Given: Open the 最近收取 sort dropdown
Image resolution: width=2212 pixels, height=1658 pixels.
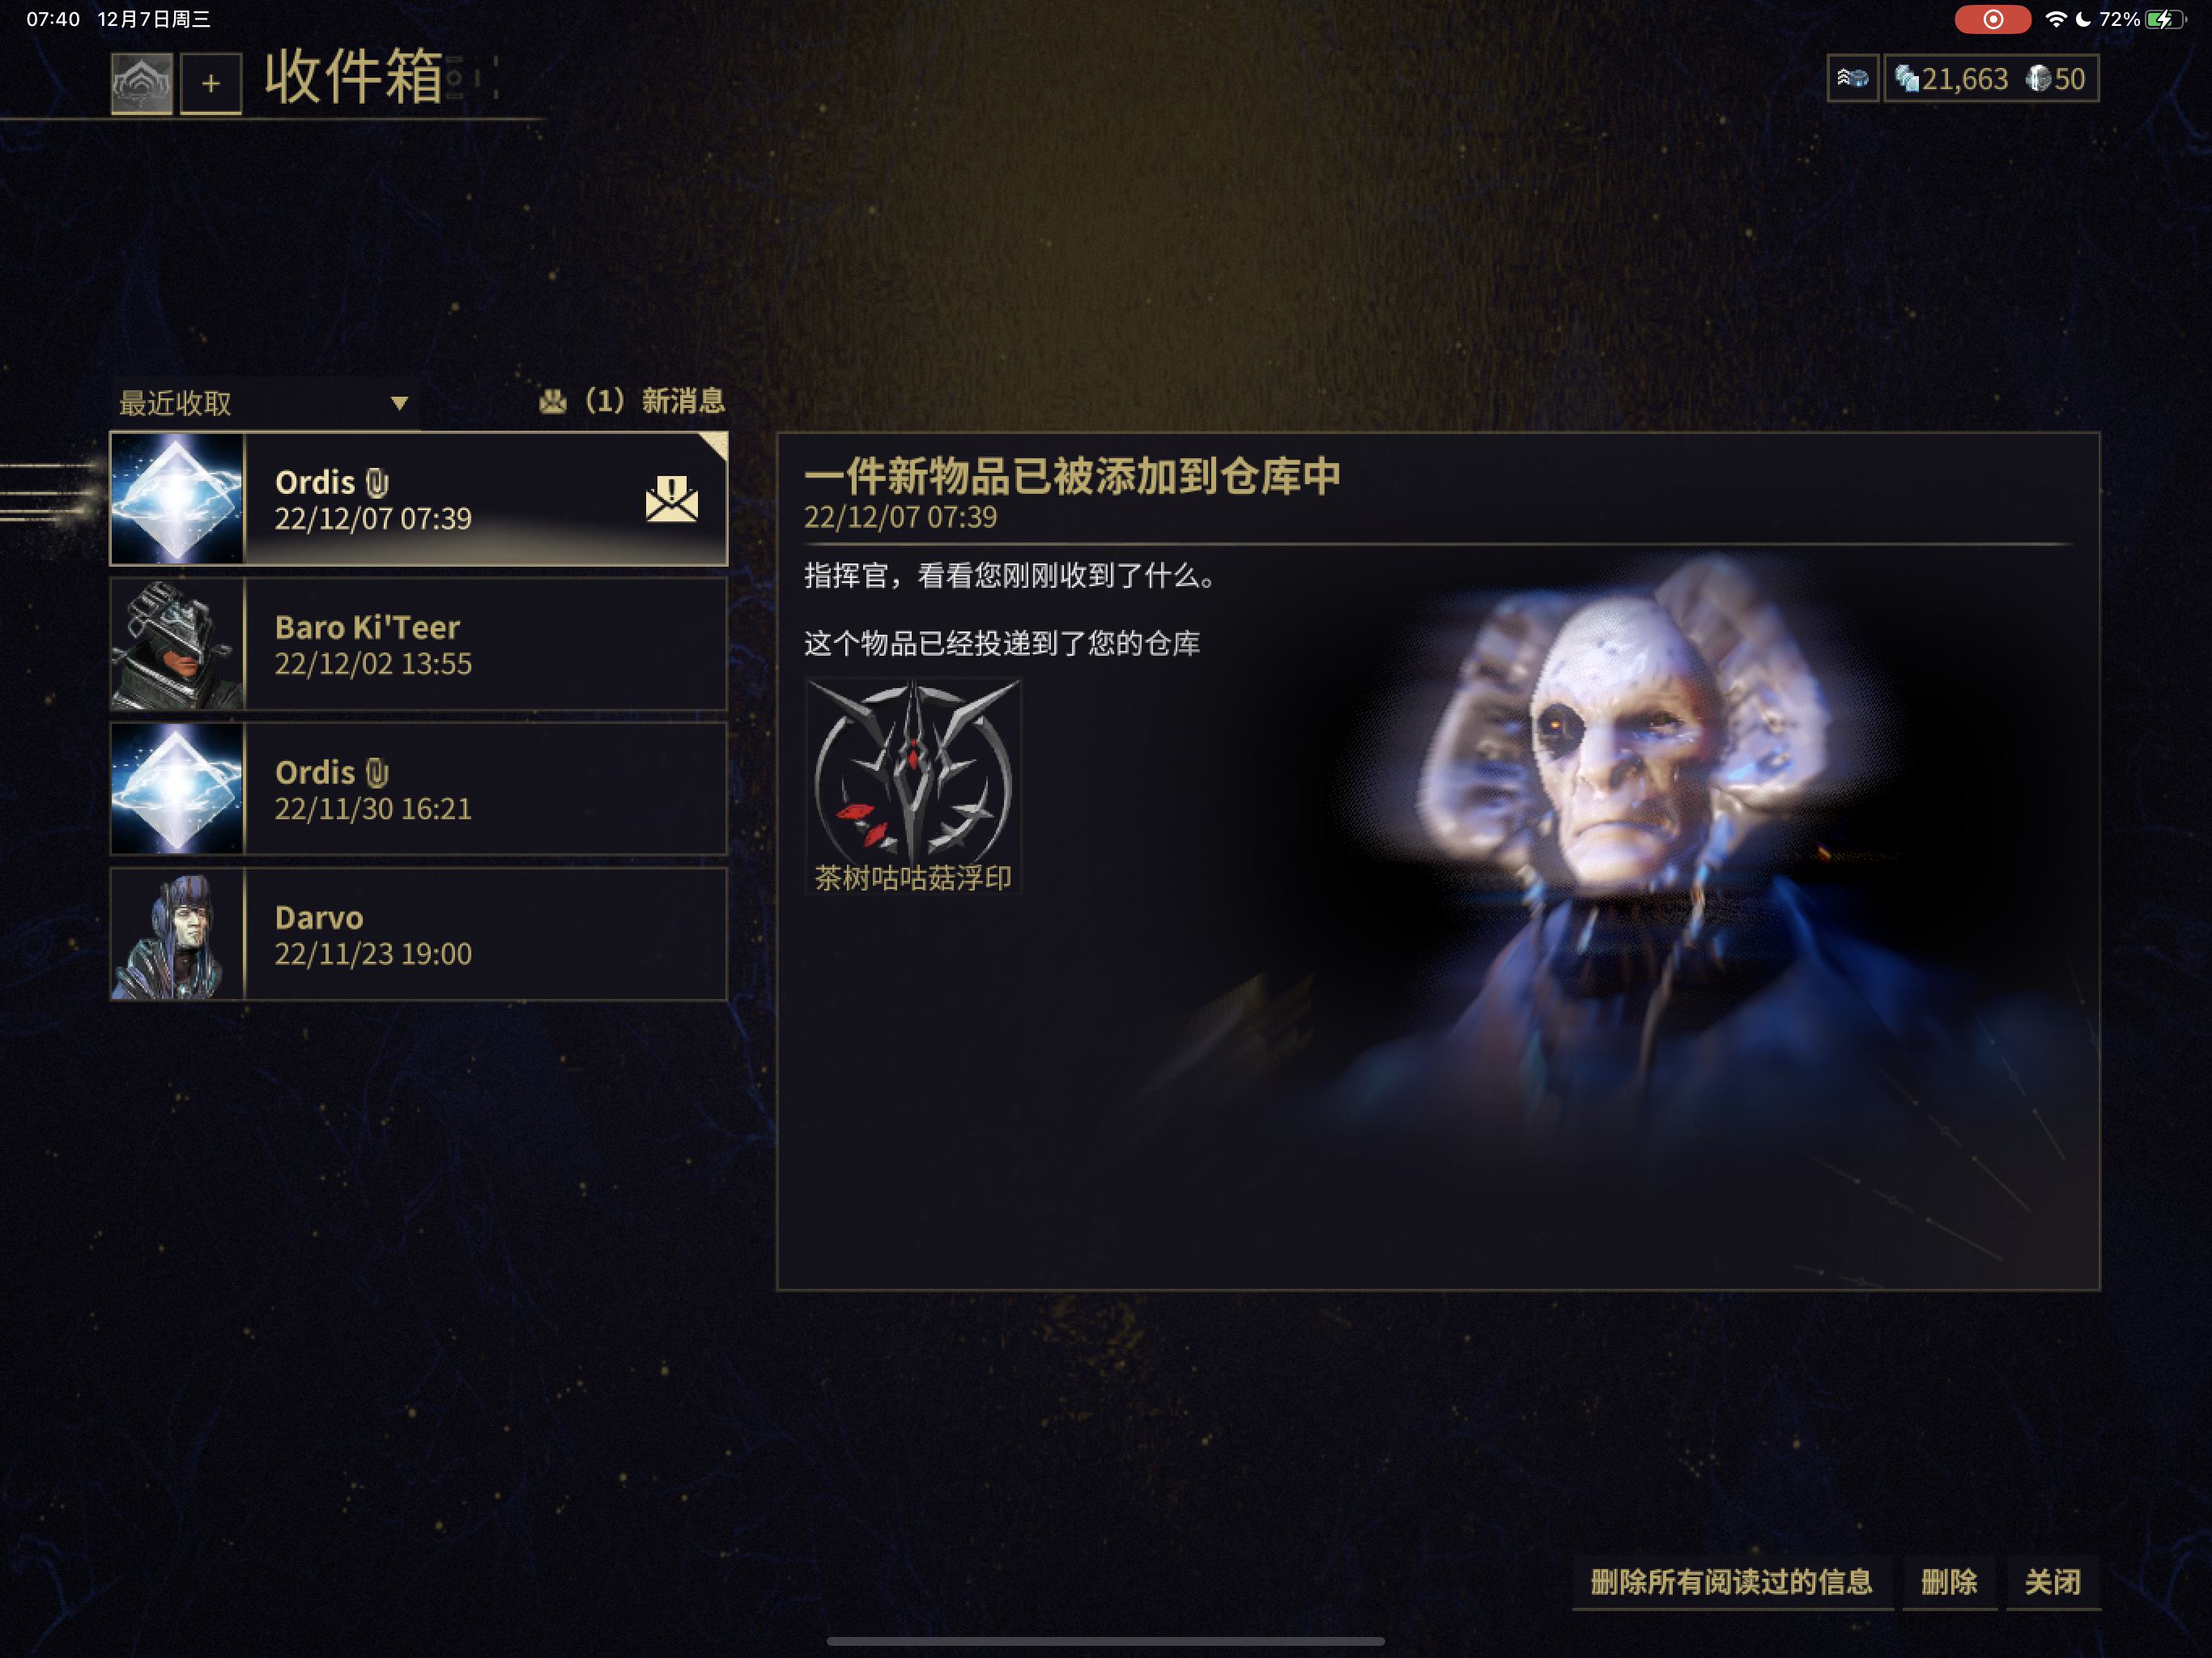Looking at the screenshot, I should point(264,403).
